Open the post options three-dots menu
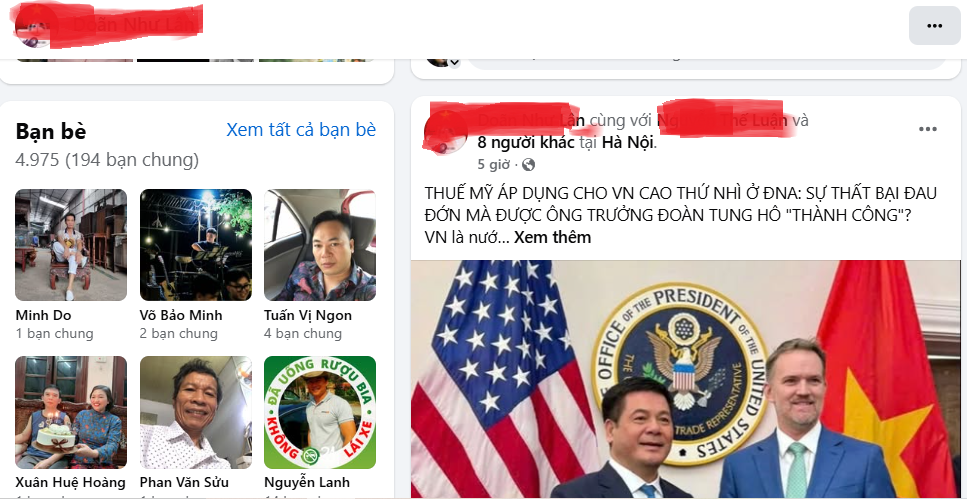This screenshot has width=967, height=499. [928, 129]
